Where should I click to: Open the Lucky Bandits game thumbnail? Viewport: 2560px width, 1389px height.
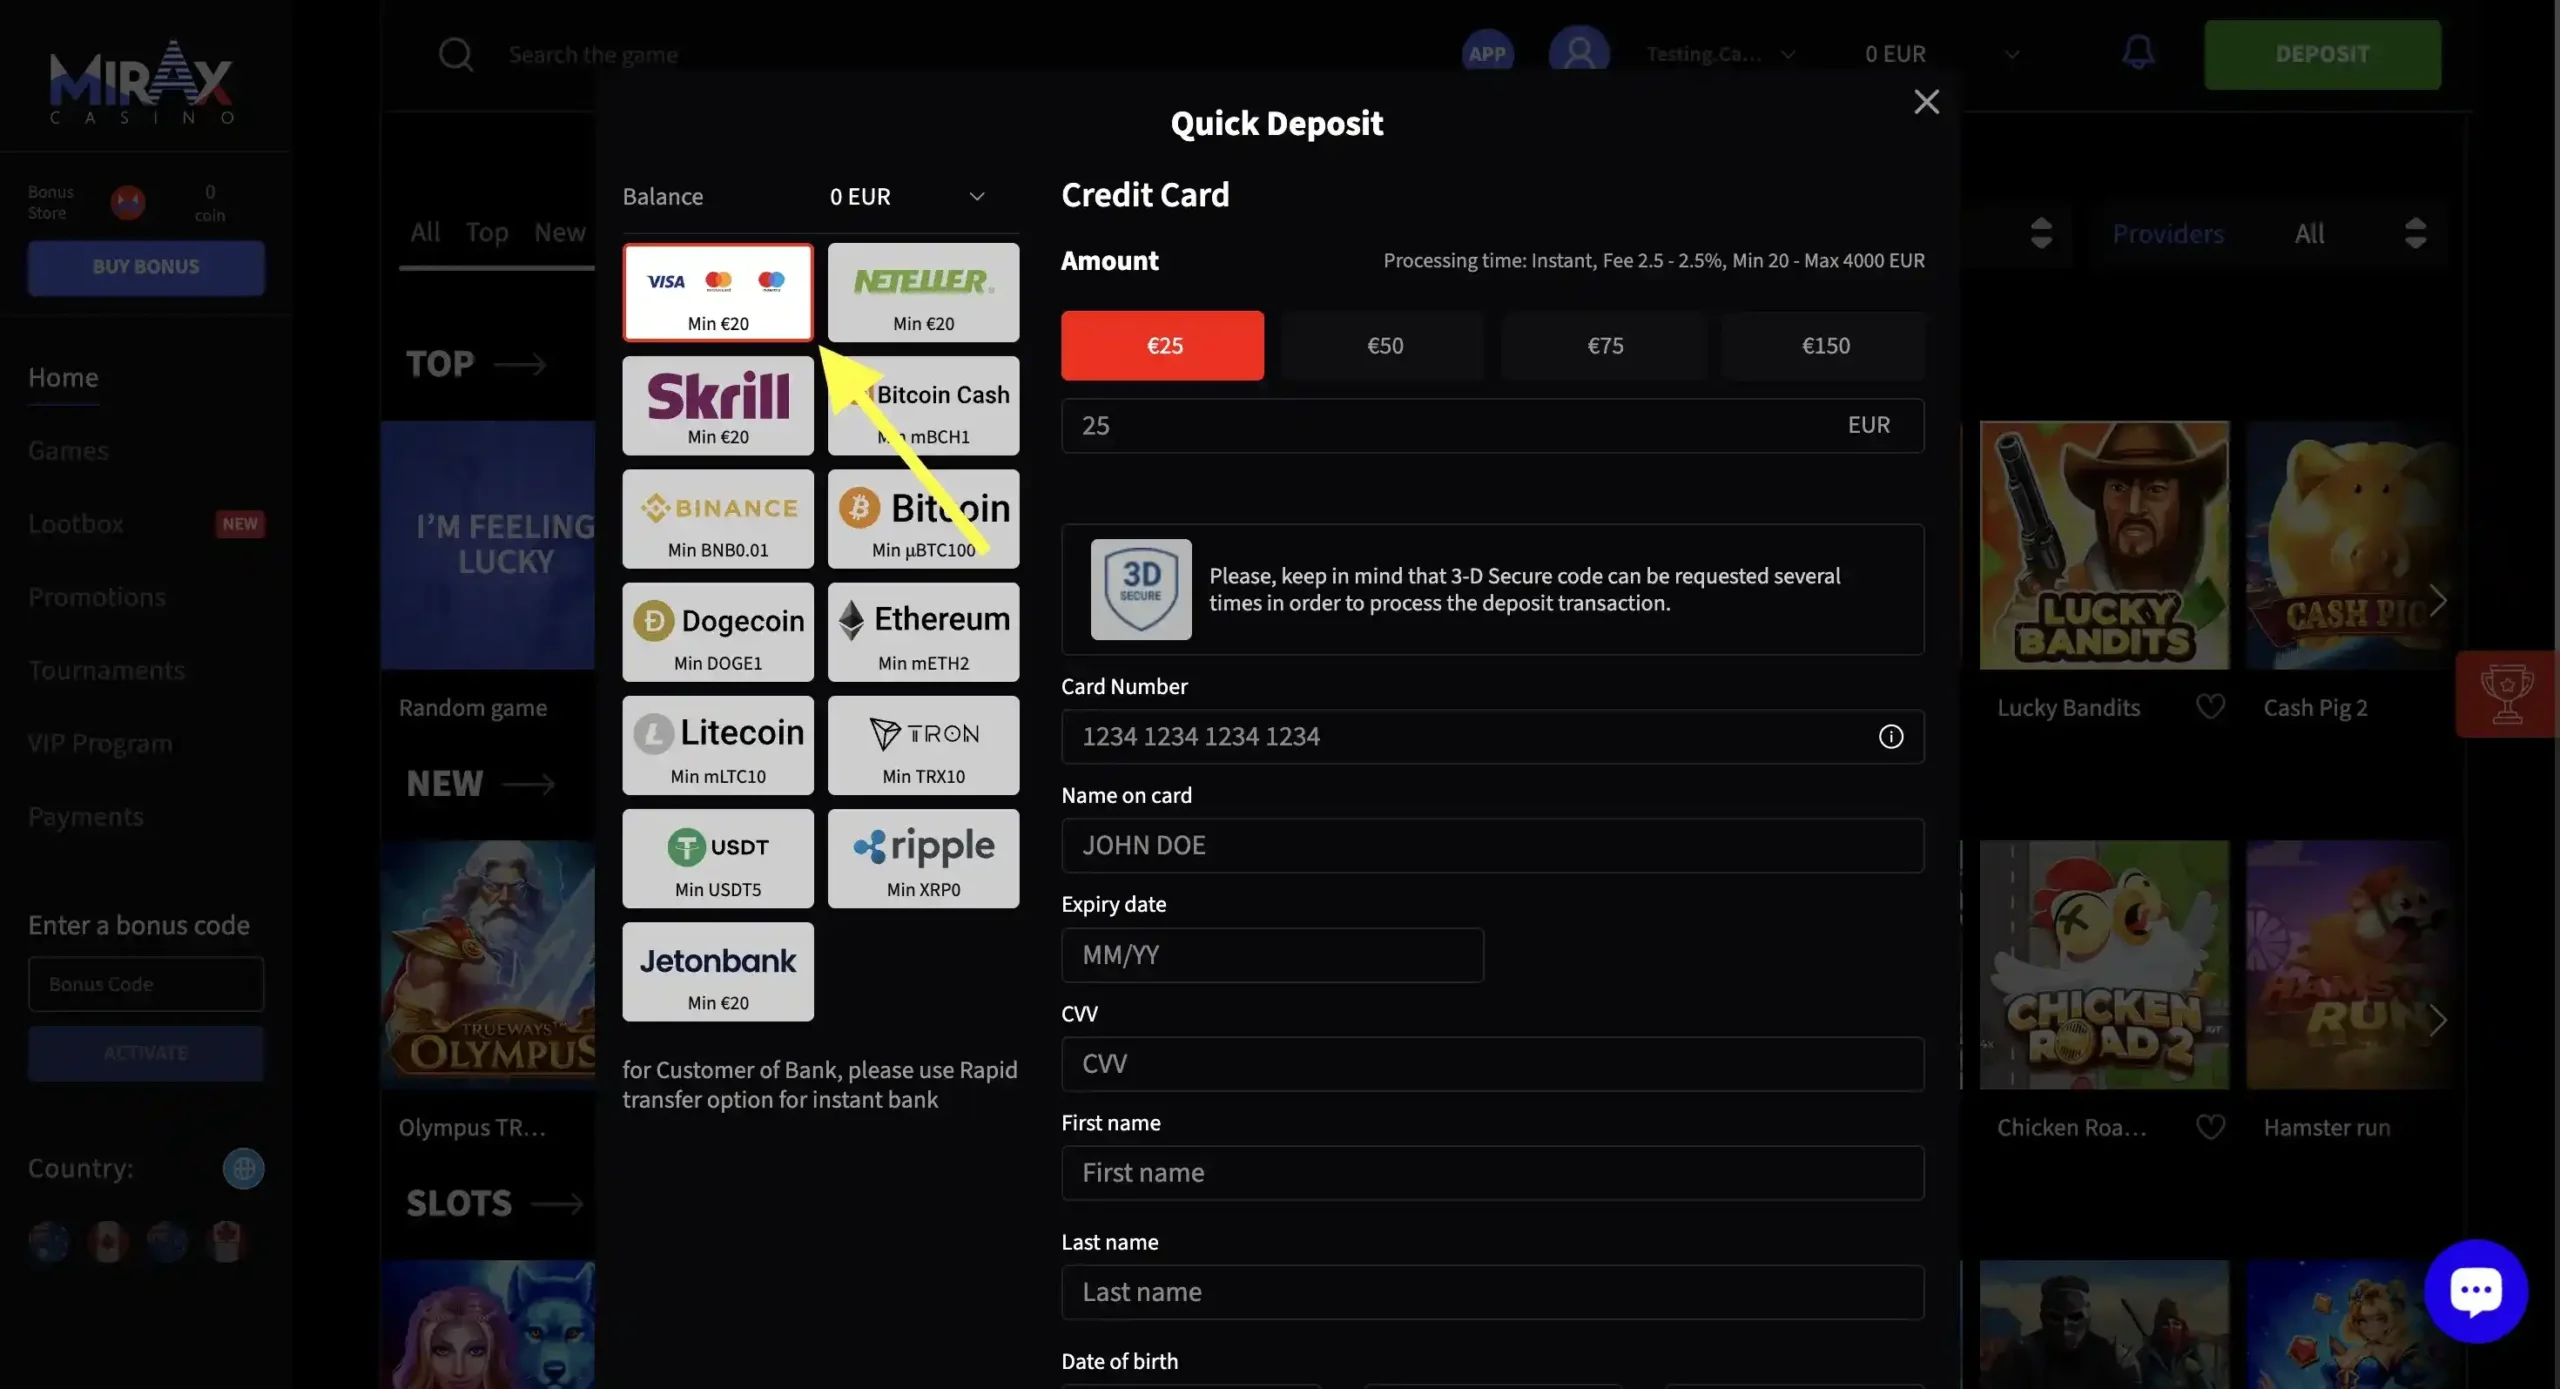pos(2104,545)
